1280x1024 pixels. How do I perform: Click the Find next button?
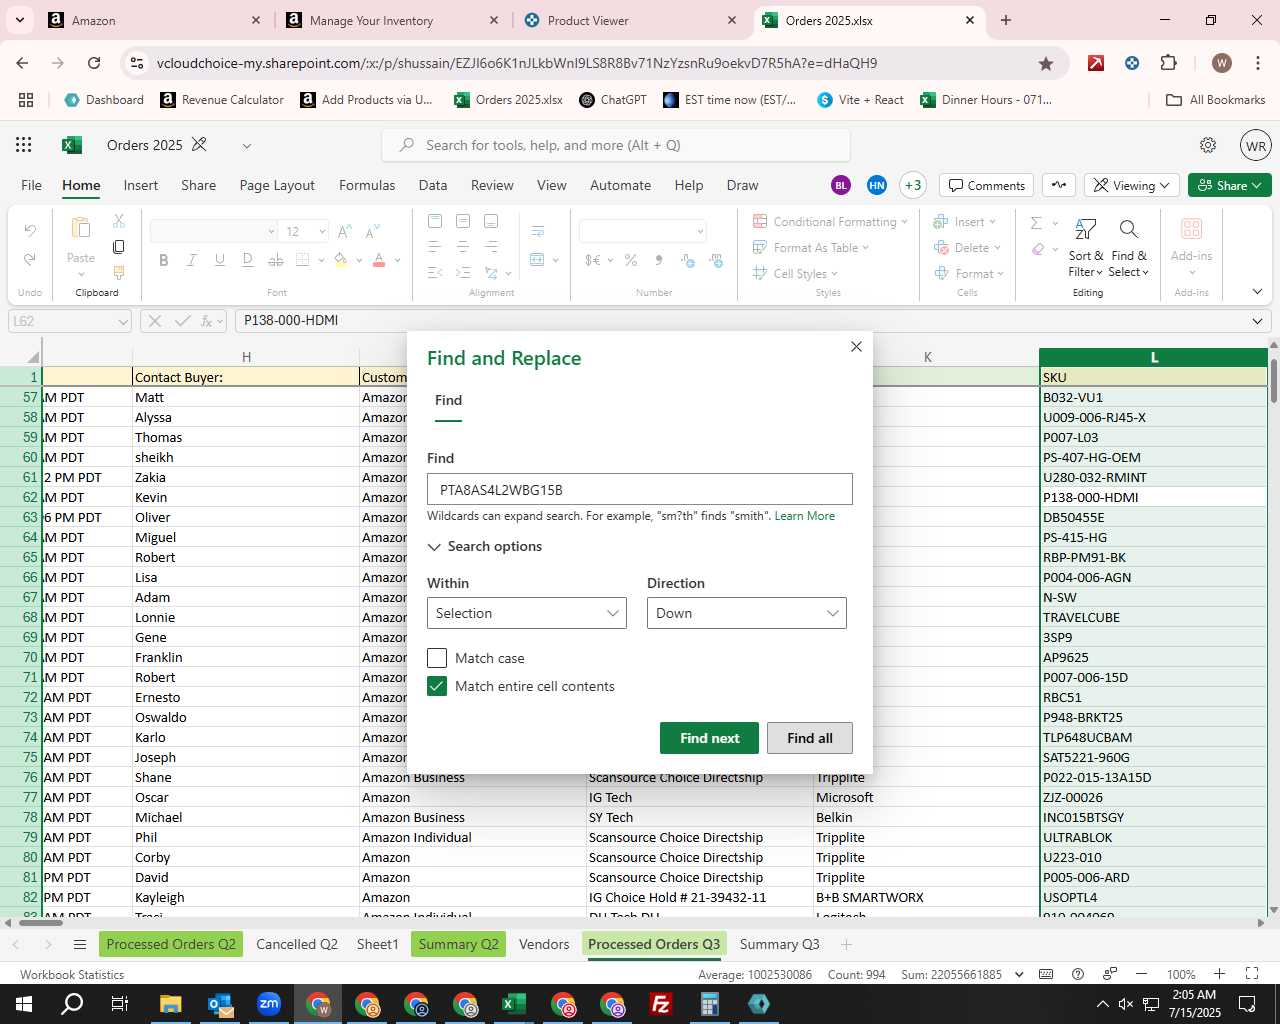pyautogui.click(x=710, y=738)
